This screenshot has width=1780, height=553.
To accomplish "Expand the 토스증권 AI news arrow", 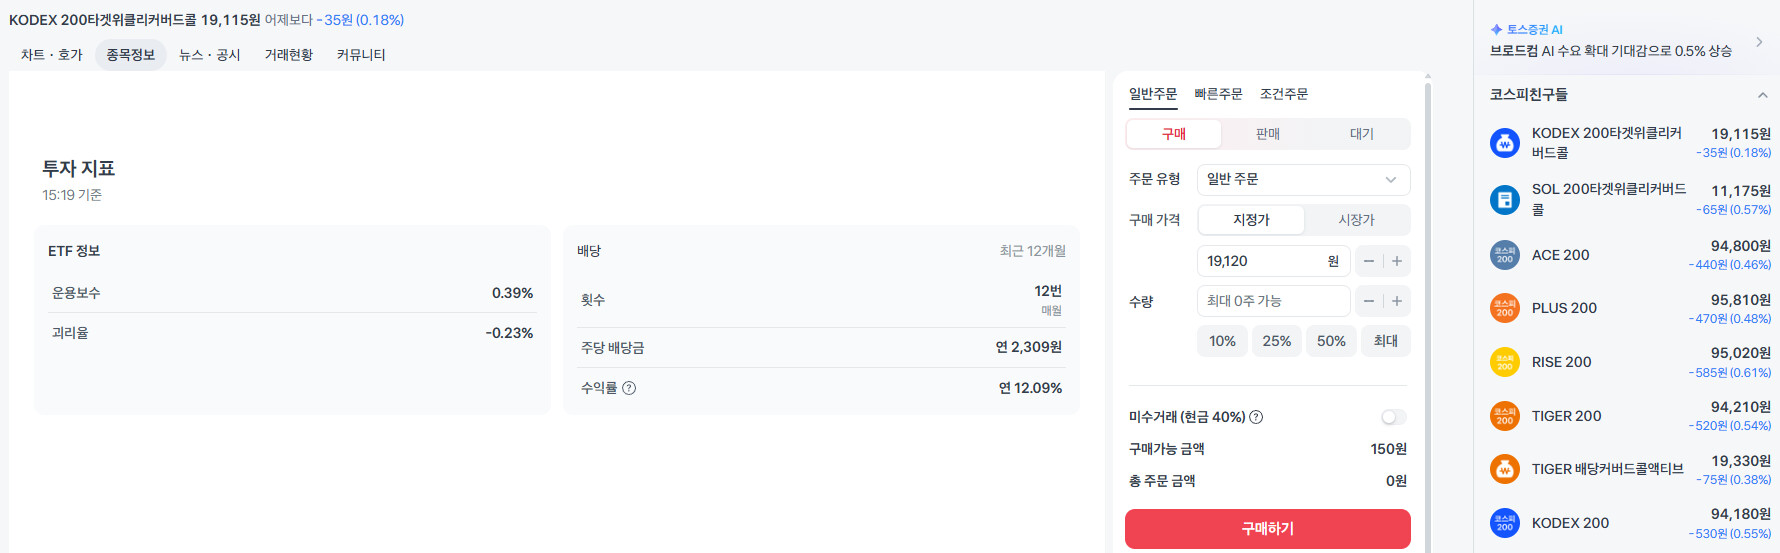I will (1759, 42).
